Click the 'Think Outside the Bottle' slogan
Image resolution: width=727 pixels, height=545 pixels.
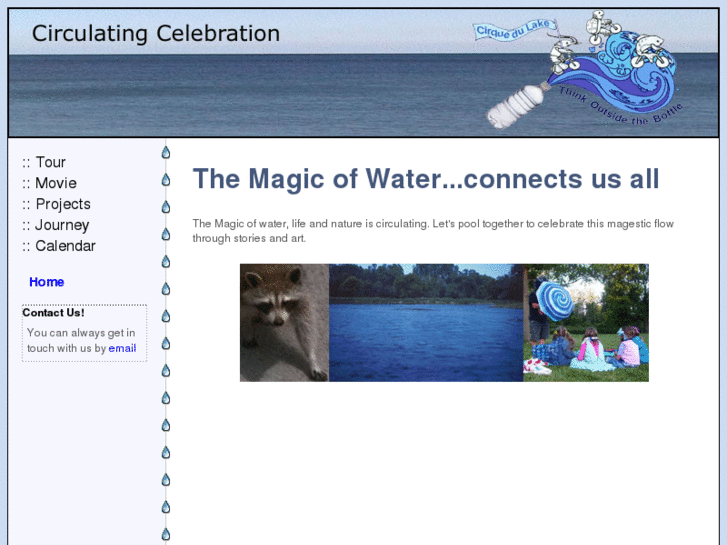(x=620, y=107)
